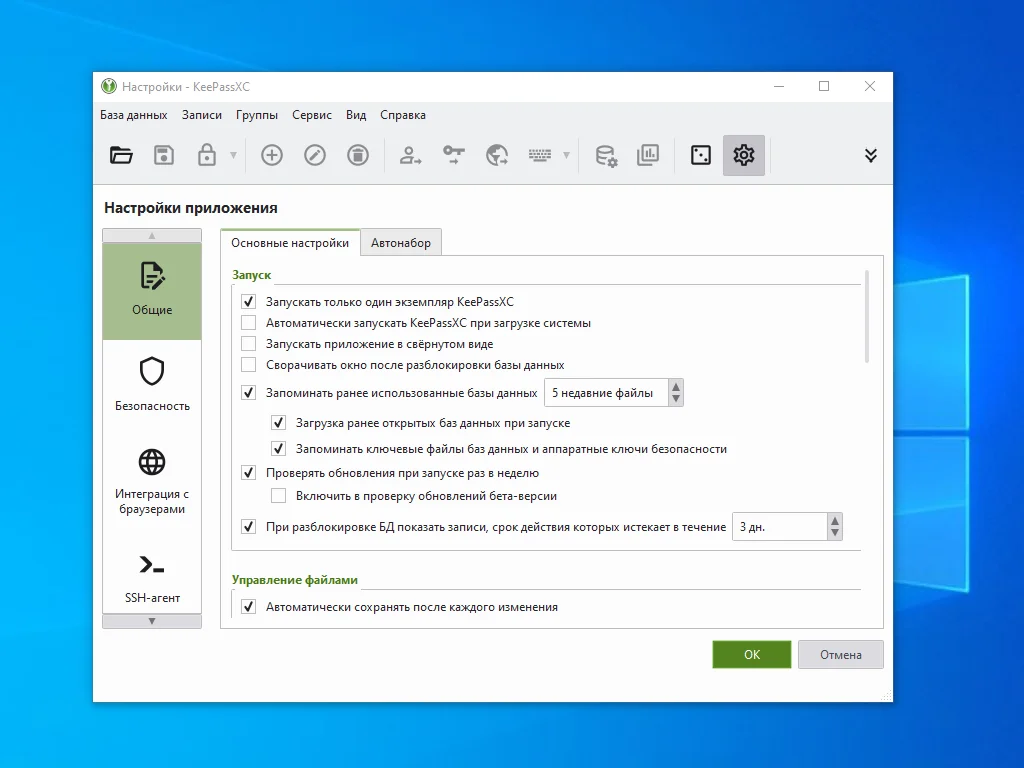Click the password generator dice icon

tap(700, 155)
